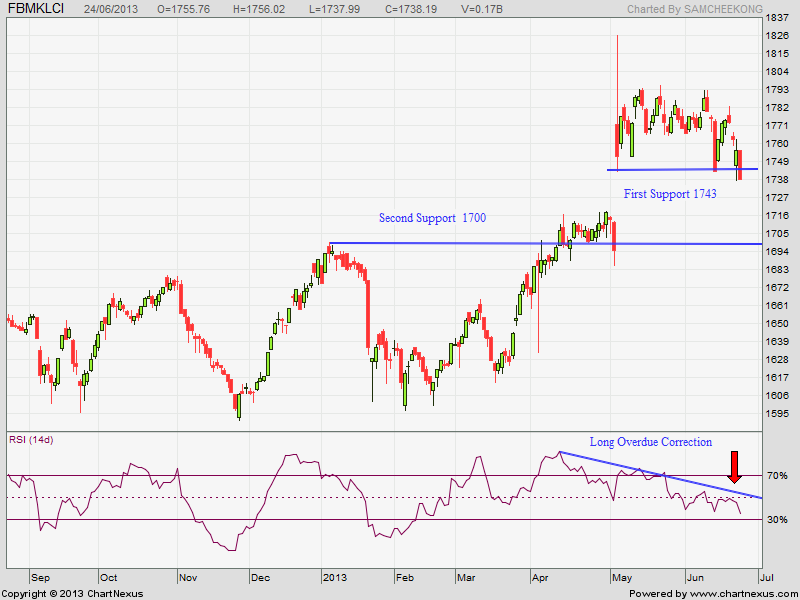Click the low price L=1737.99
Viewport: 800px width, 600px height.
click(334, 9)
